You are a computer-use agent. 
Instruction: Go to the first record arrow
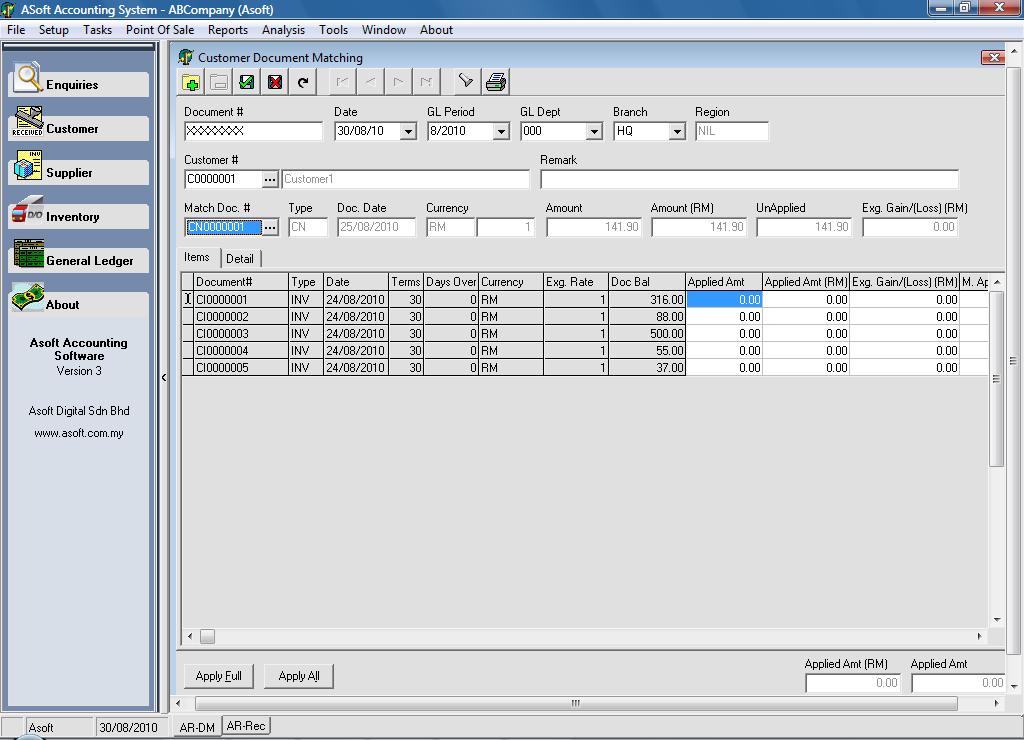coord(342,82)
